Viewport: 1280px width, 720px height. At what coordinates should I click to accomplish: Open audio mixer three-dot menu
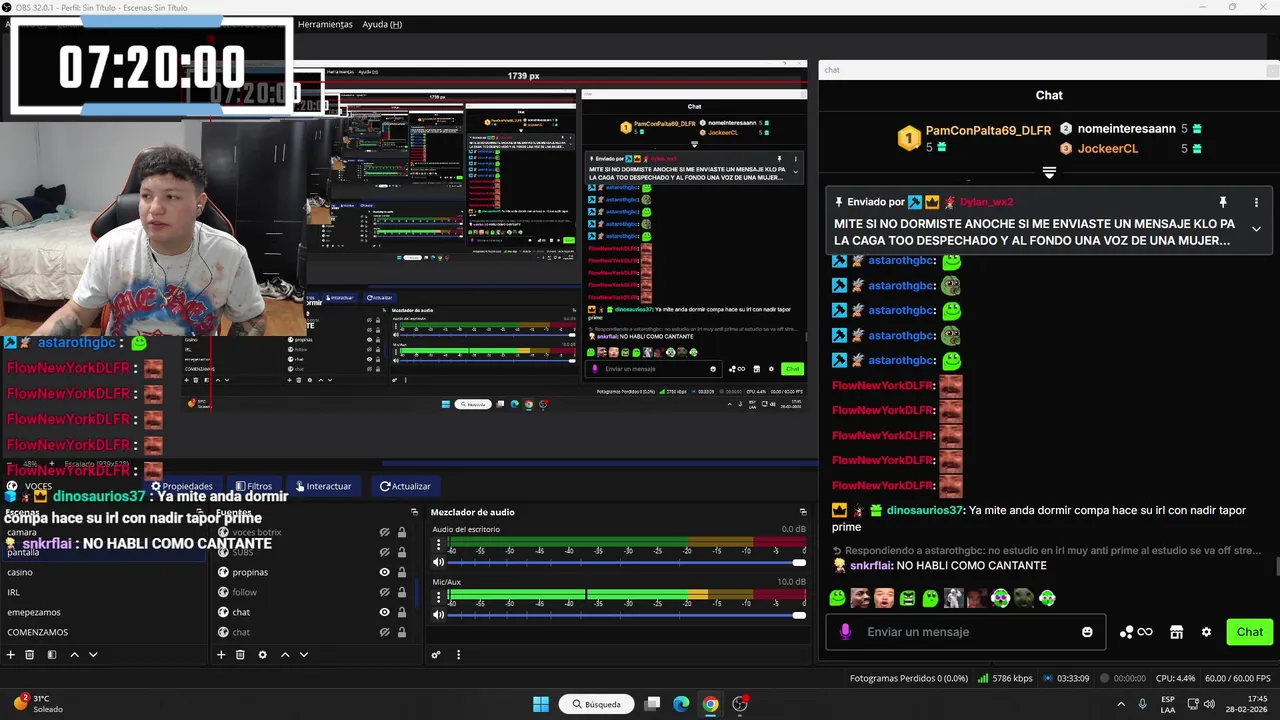tap(458, 655)
